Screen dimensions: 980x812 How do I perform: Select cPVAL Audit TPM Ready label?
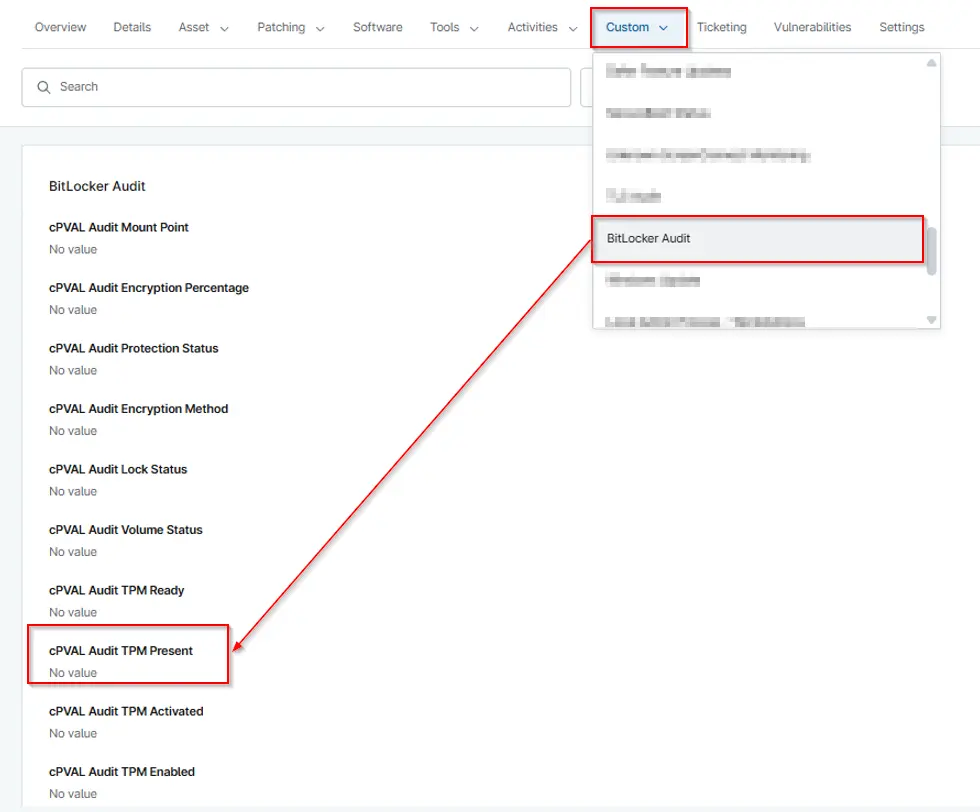pyautogui.click(x=117, y=591)
